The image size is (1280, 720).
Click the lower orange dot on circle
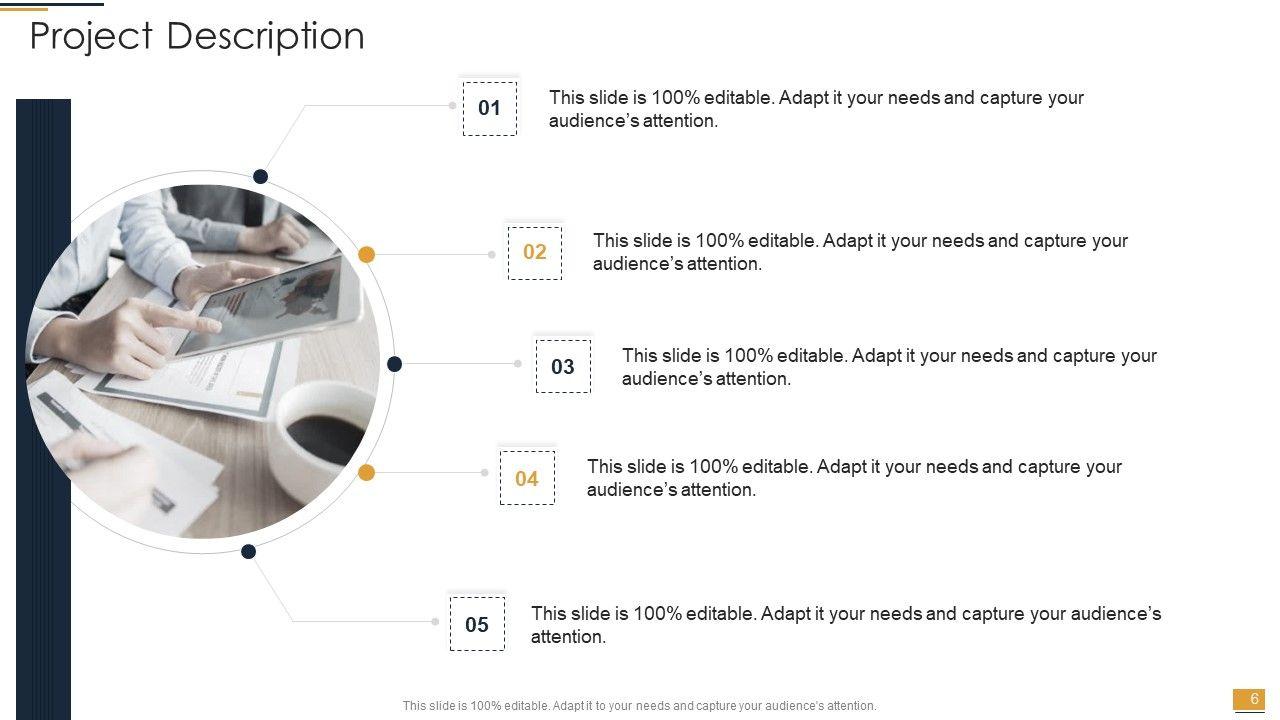367,473
